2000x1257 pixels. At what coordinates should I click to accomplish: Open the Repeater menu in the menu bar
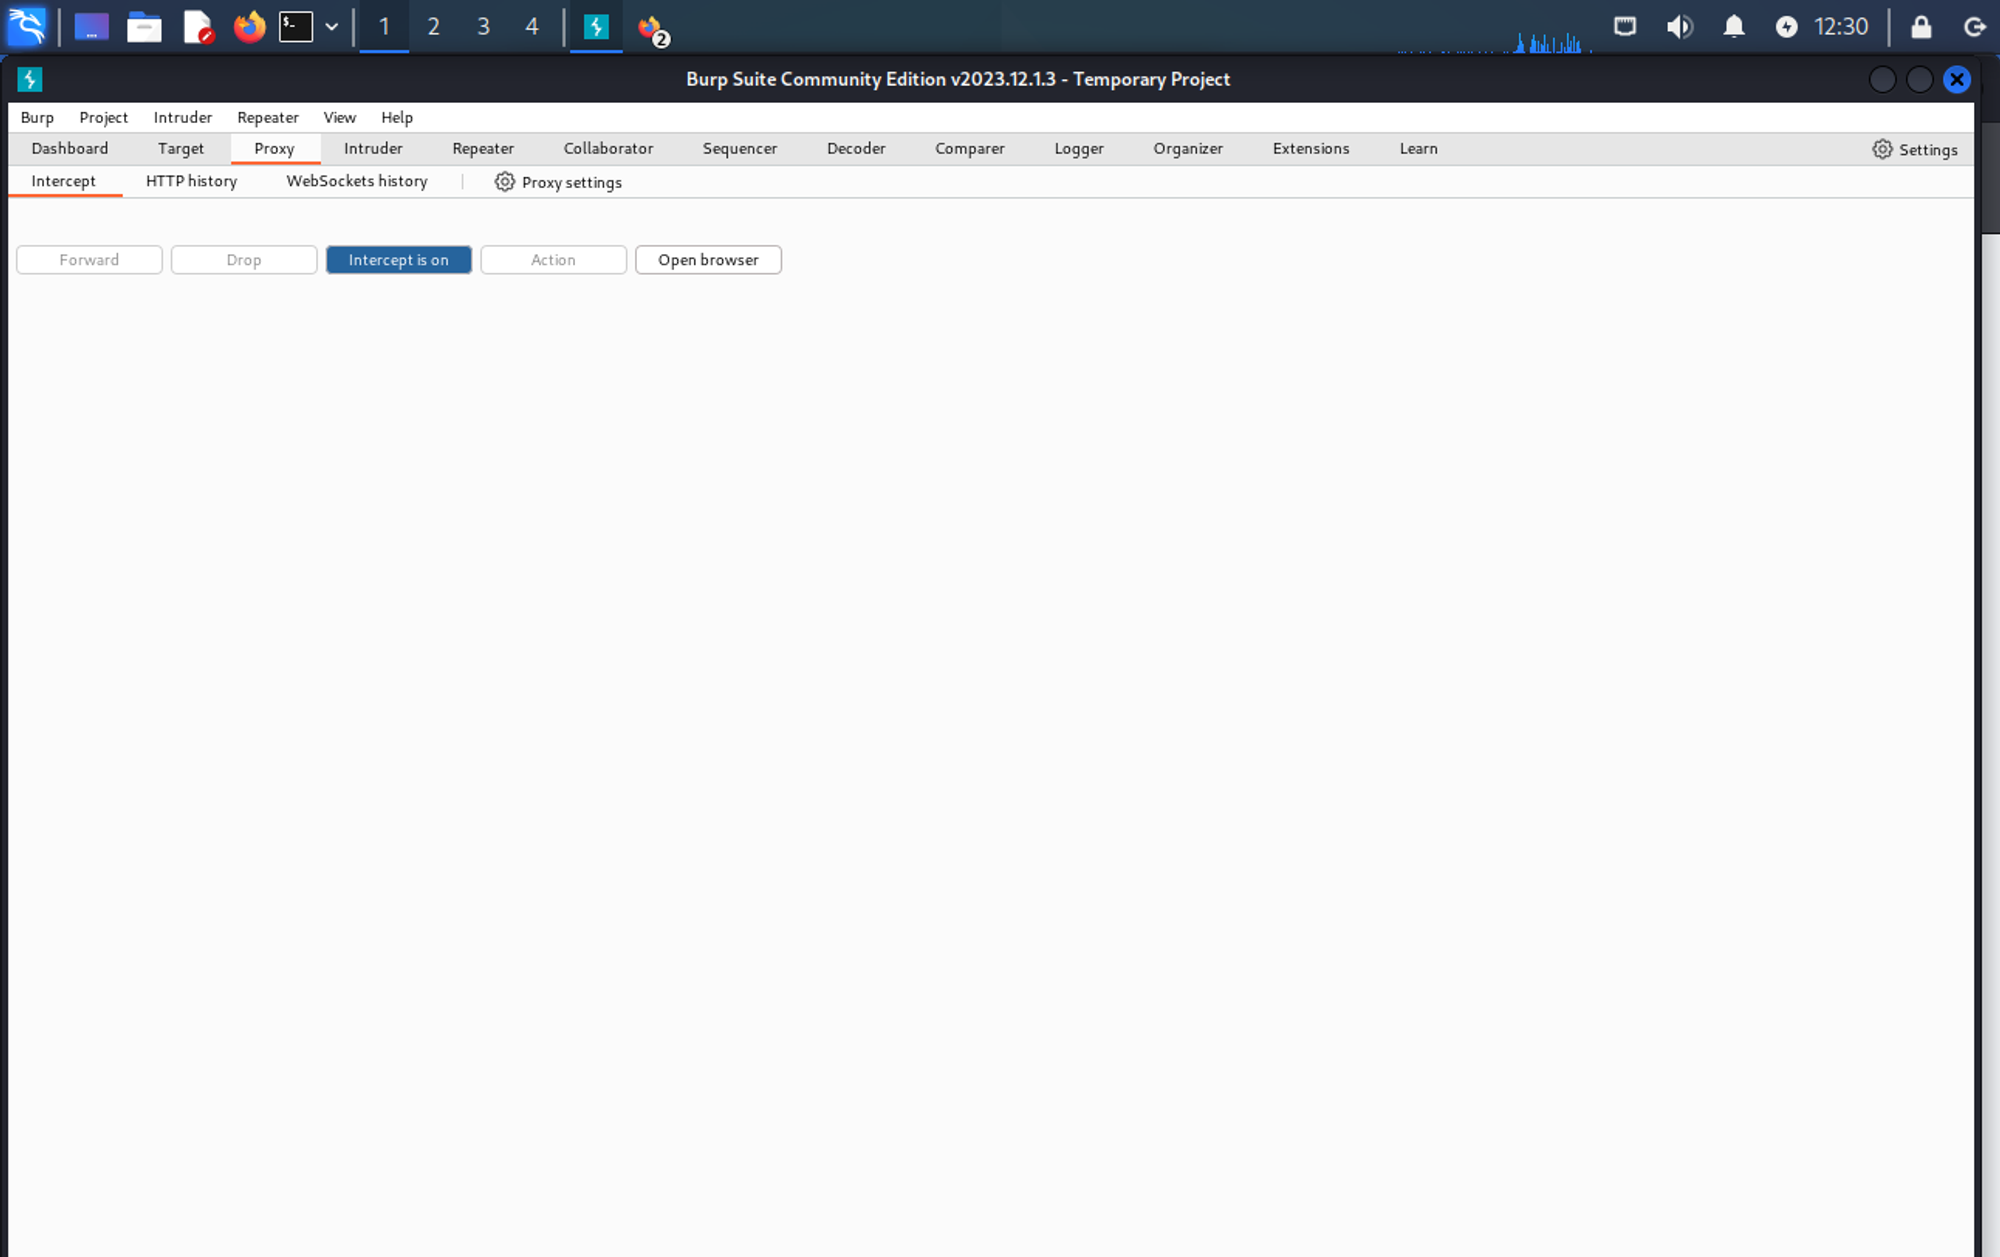(268, 117)
